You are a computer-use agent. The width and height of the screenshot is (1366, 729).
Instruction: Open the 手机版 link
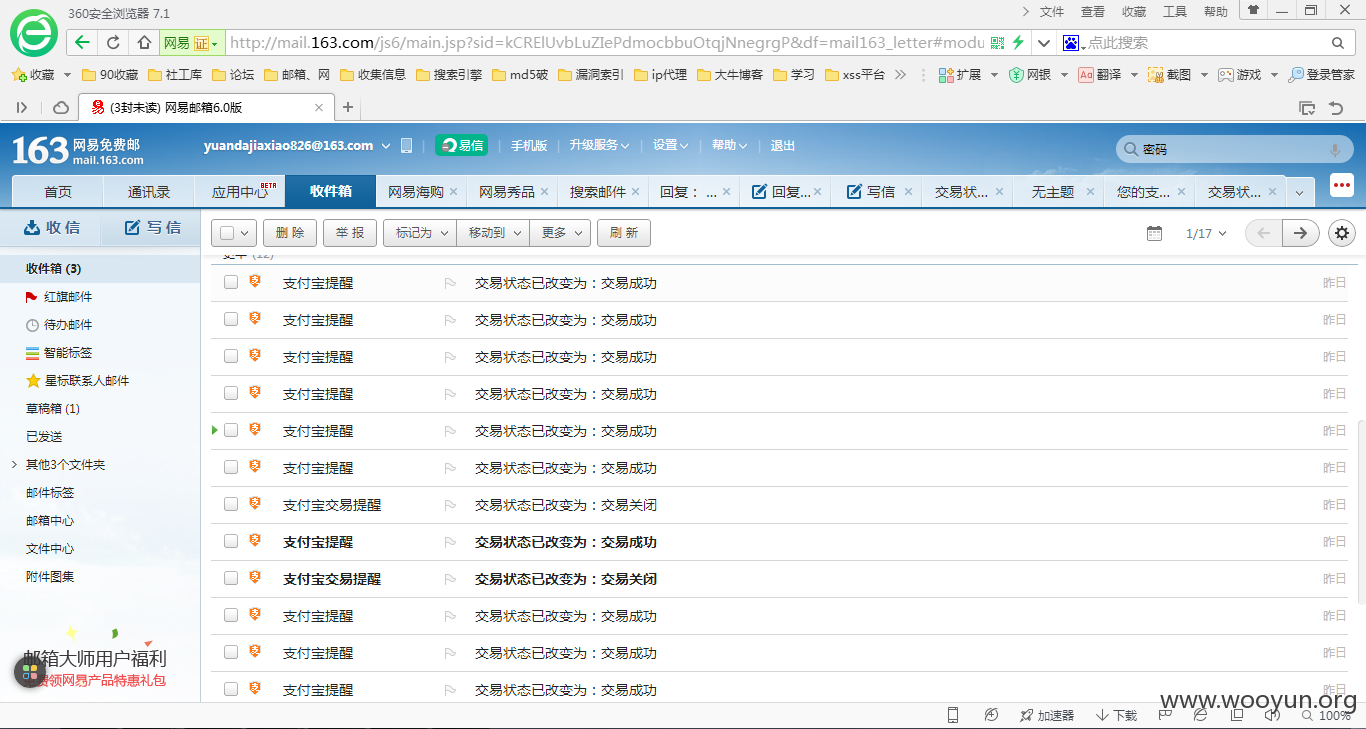[x=529, y=146]
